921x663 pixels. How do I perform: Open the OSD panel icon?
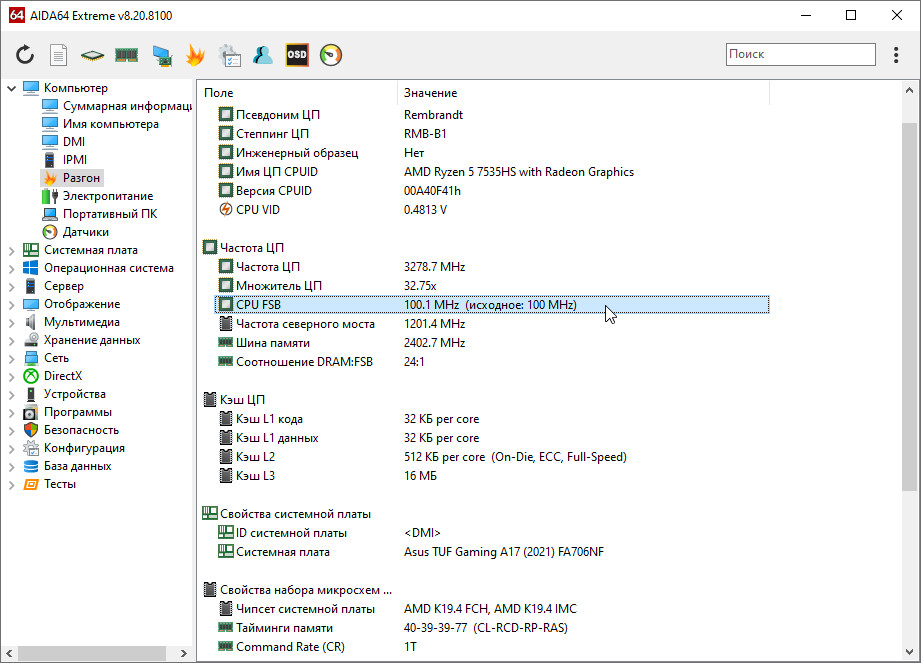[297, 55]
